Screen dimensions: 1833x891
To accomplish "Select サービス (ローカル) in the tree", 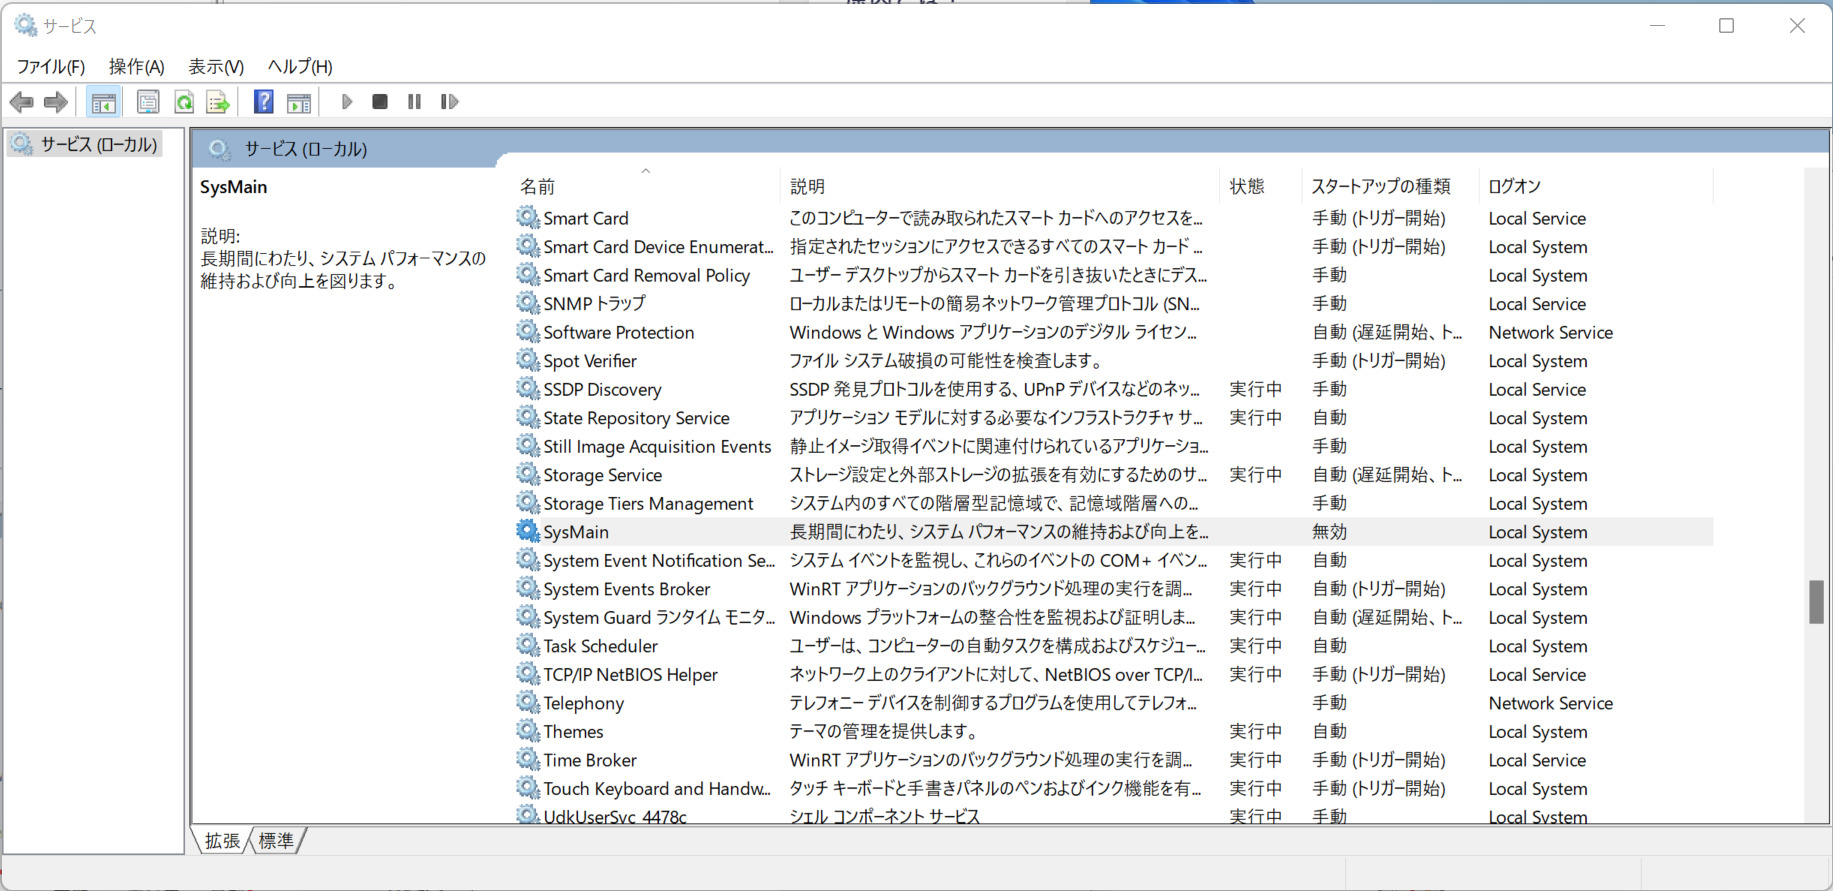I will [x=98, y=145].
